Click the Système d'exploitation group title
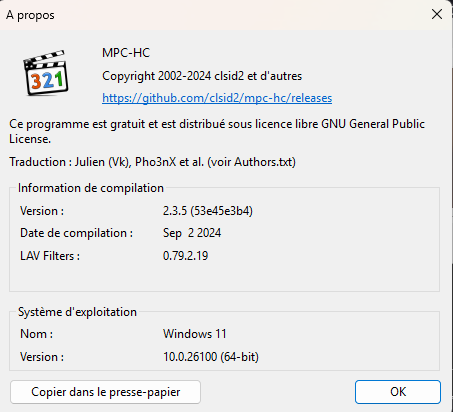This screenshot has height=412, width=453. [x=77, y=312]
